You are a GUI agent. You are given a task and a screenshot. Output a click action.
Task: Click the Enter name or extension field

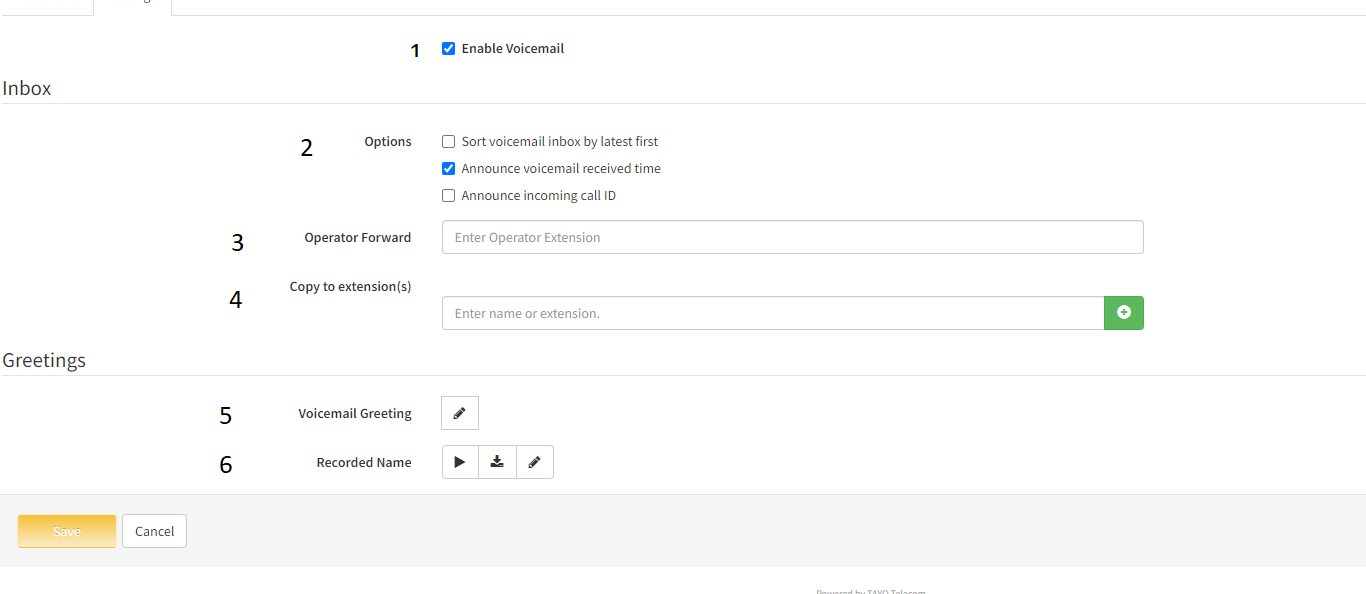point(772,313)
